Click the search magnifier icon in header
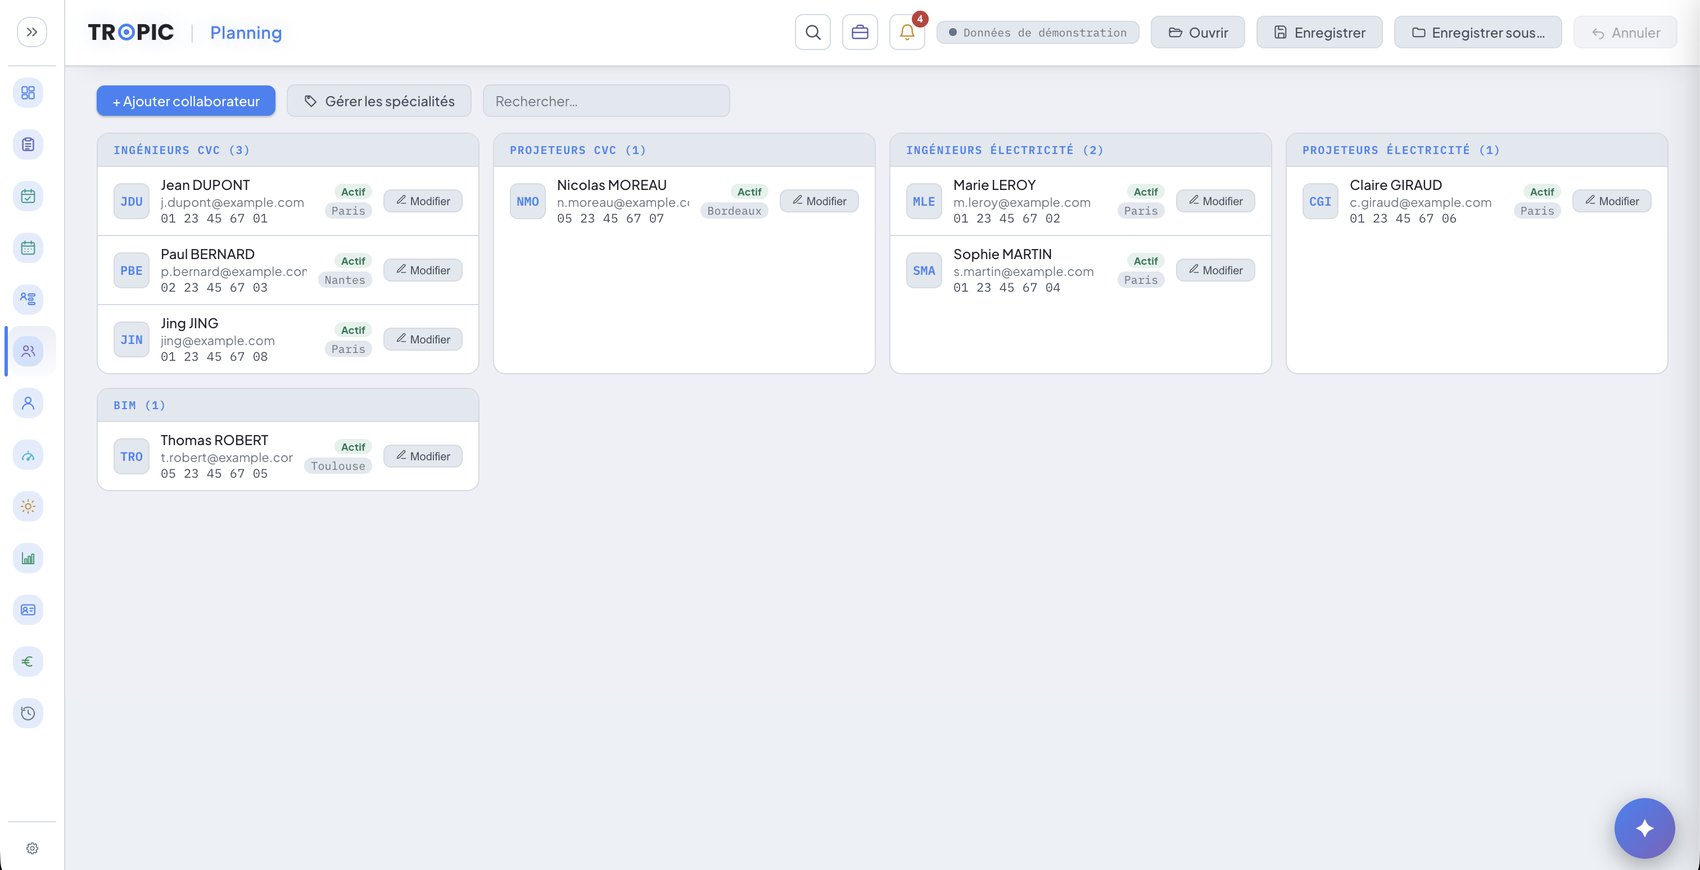Image resolution: width=1700 pixels, height=870 pixels. [x=813, y=32]
